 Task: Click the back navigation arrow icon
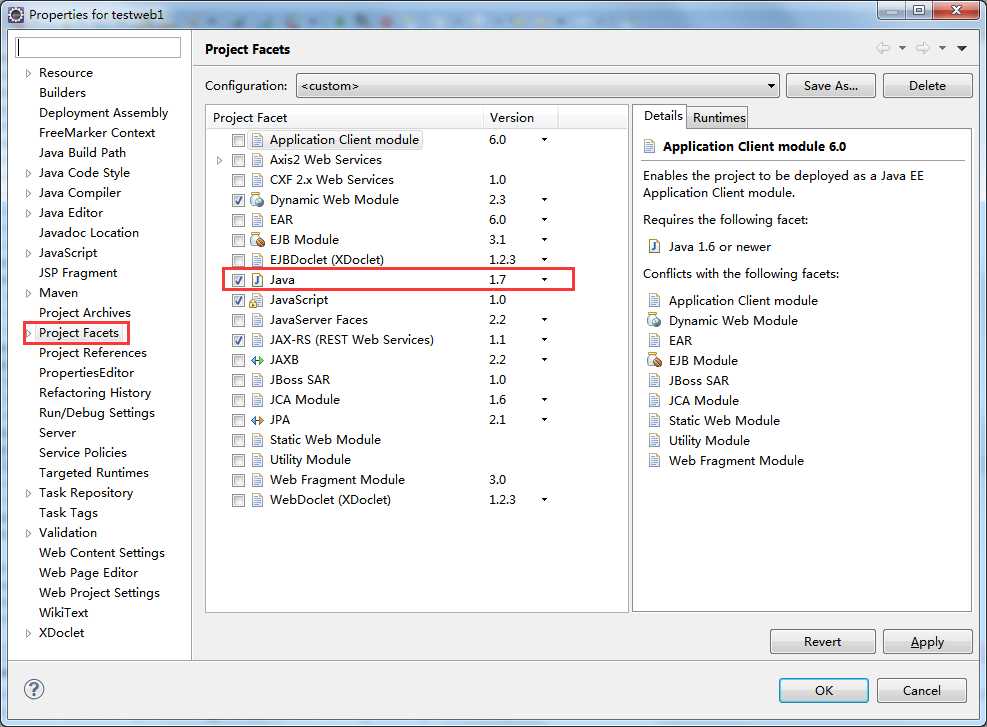[x=883, y=48]
